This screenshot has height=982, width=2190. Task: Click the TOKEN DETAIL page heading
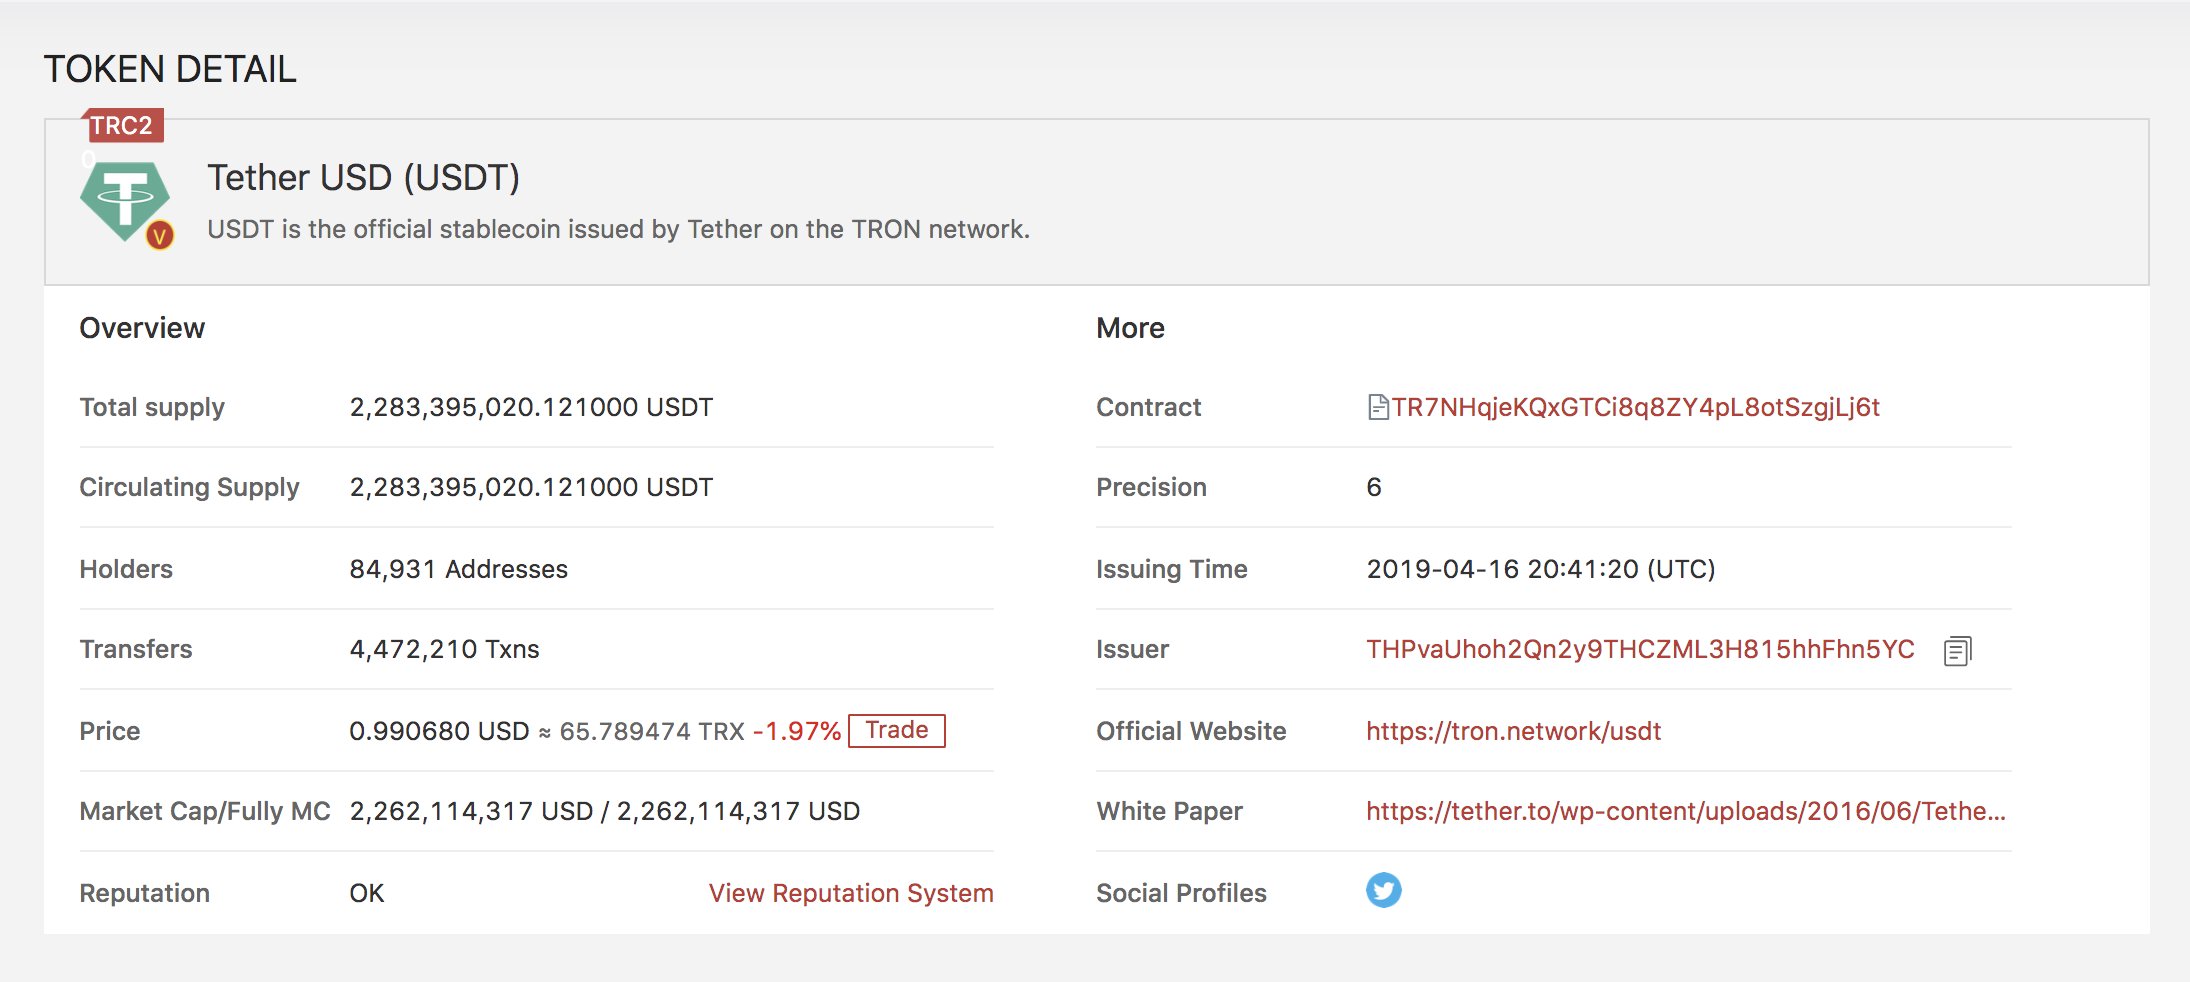(x=170, y=69)
